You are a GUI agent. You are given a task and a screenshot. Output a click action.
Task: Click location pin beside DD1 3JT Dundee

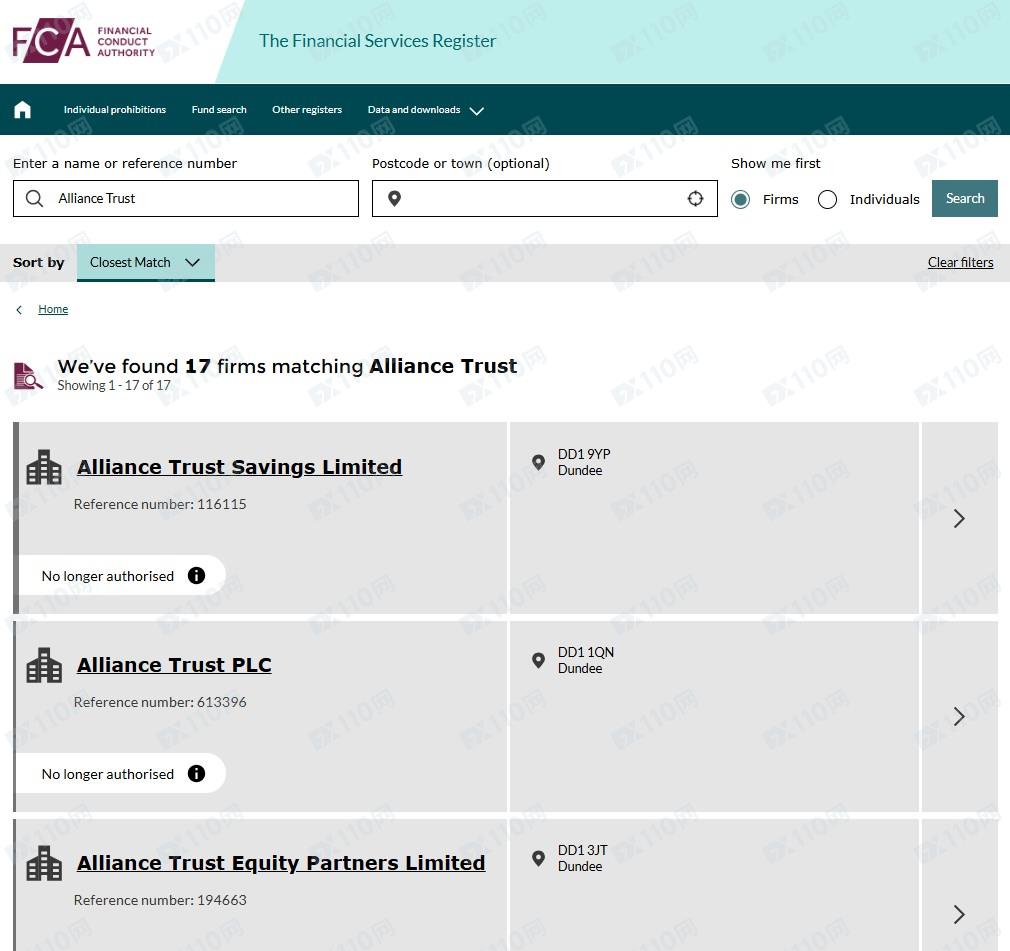tap(538, 858)
